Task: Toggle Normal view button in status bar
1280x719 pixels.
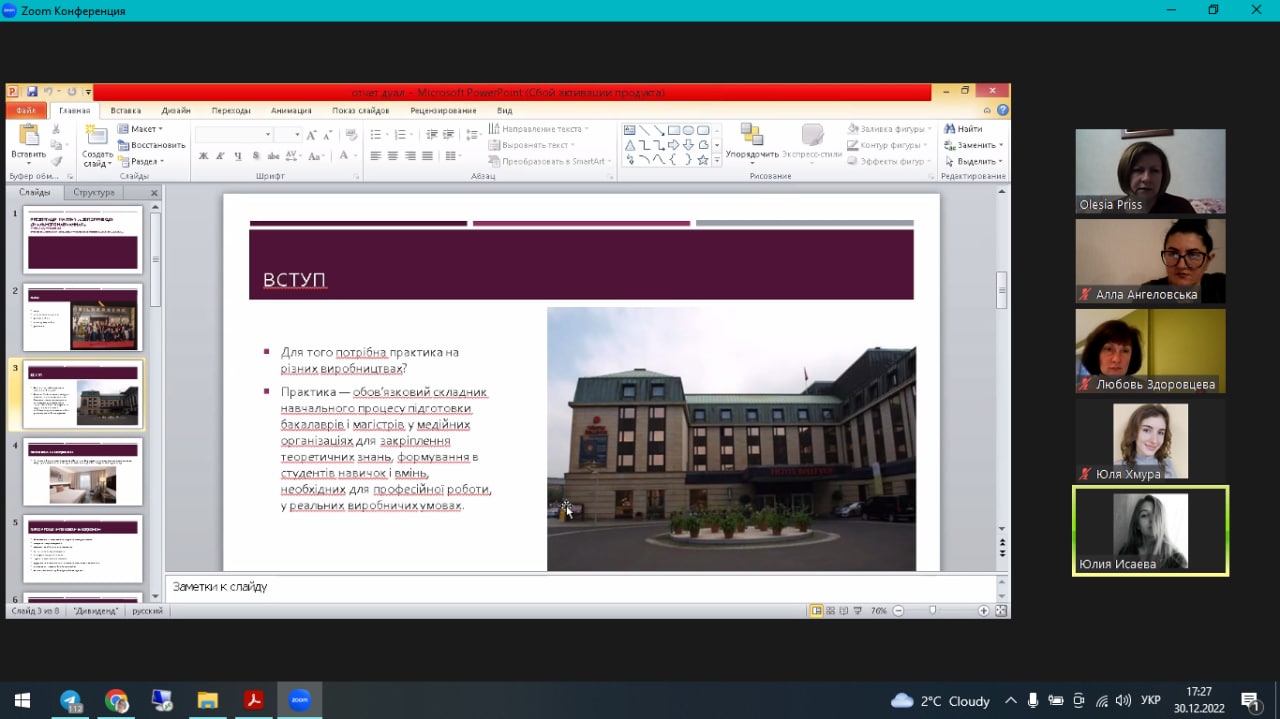Action: point(817,611)
